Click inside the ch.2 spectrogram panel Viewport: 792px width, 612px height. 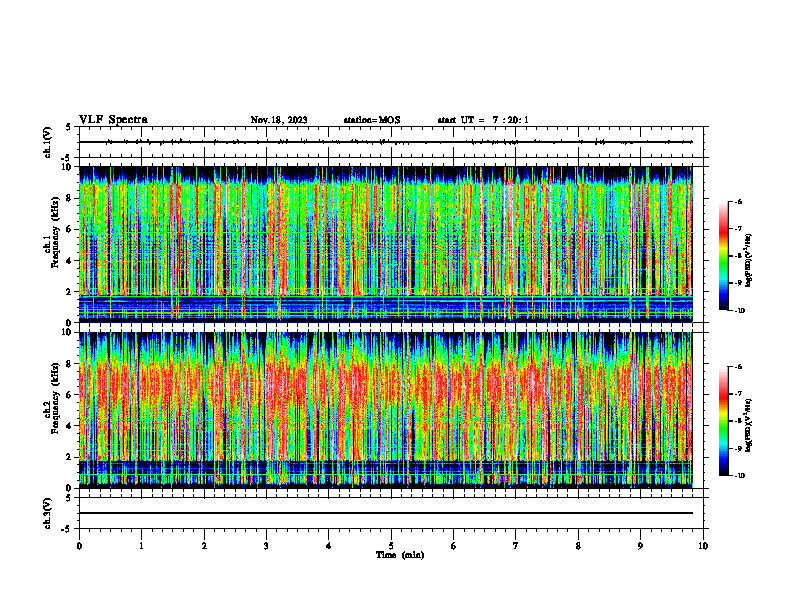point(385,410)
